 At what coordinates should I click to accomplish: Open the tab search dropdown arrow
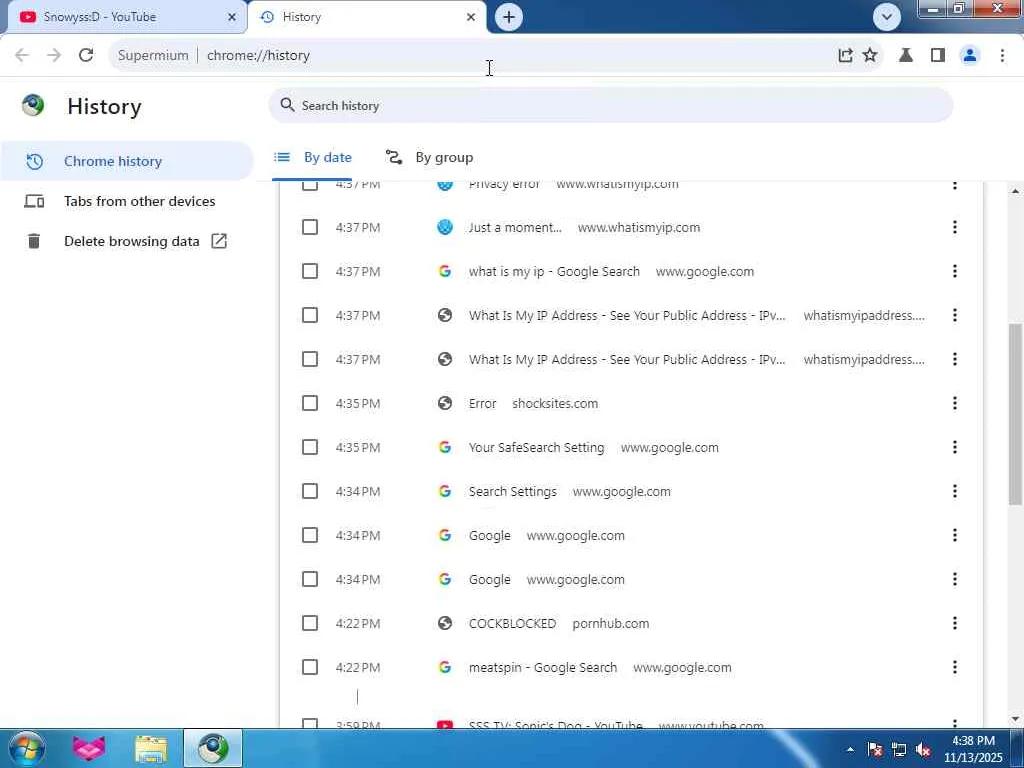tap(887, 17)
